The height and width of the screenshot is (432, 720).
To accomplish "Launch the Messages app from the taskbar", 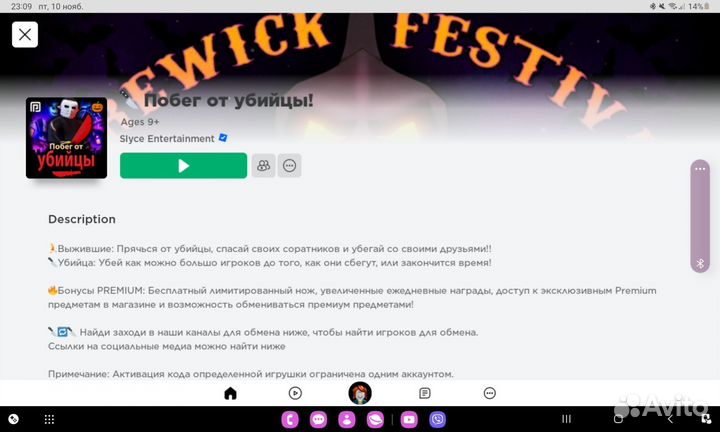I will 318,419.
